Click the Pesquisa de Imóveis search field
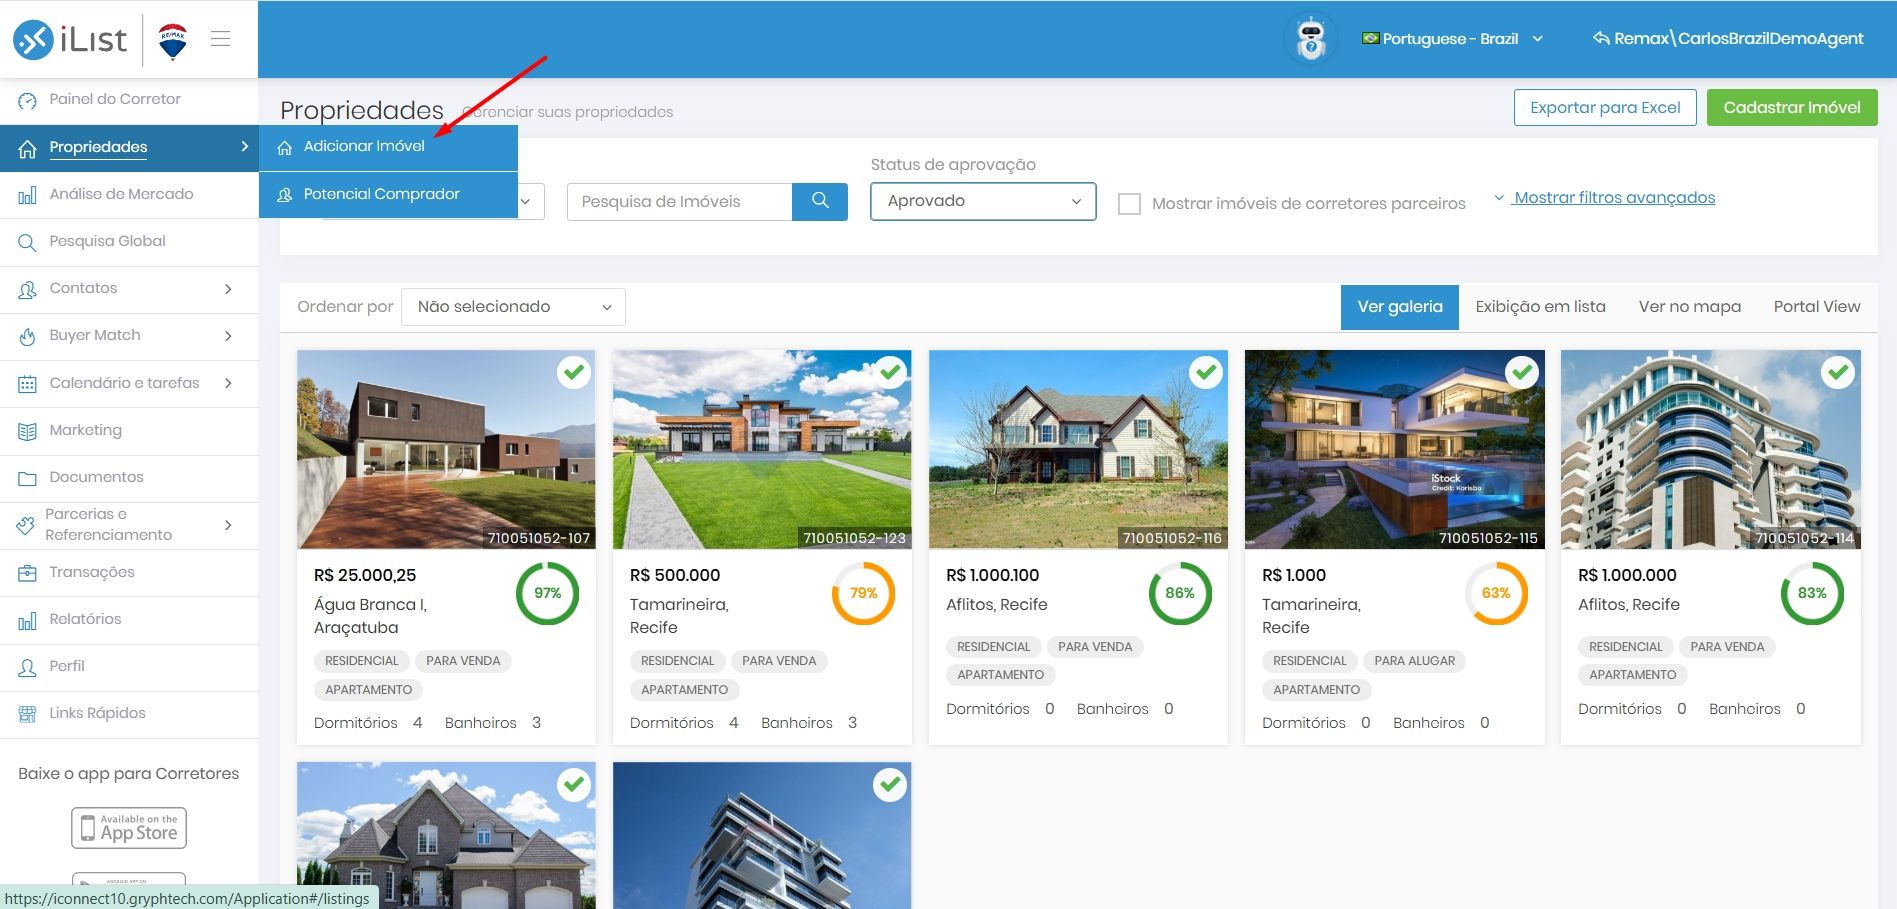This screenshot has height=909, width=1897. tap(679, 202)
